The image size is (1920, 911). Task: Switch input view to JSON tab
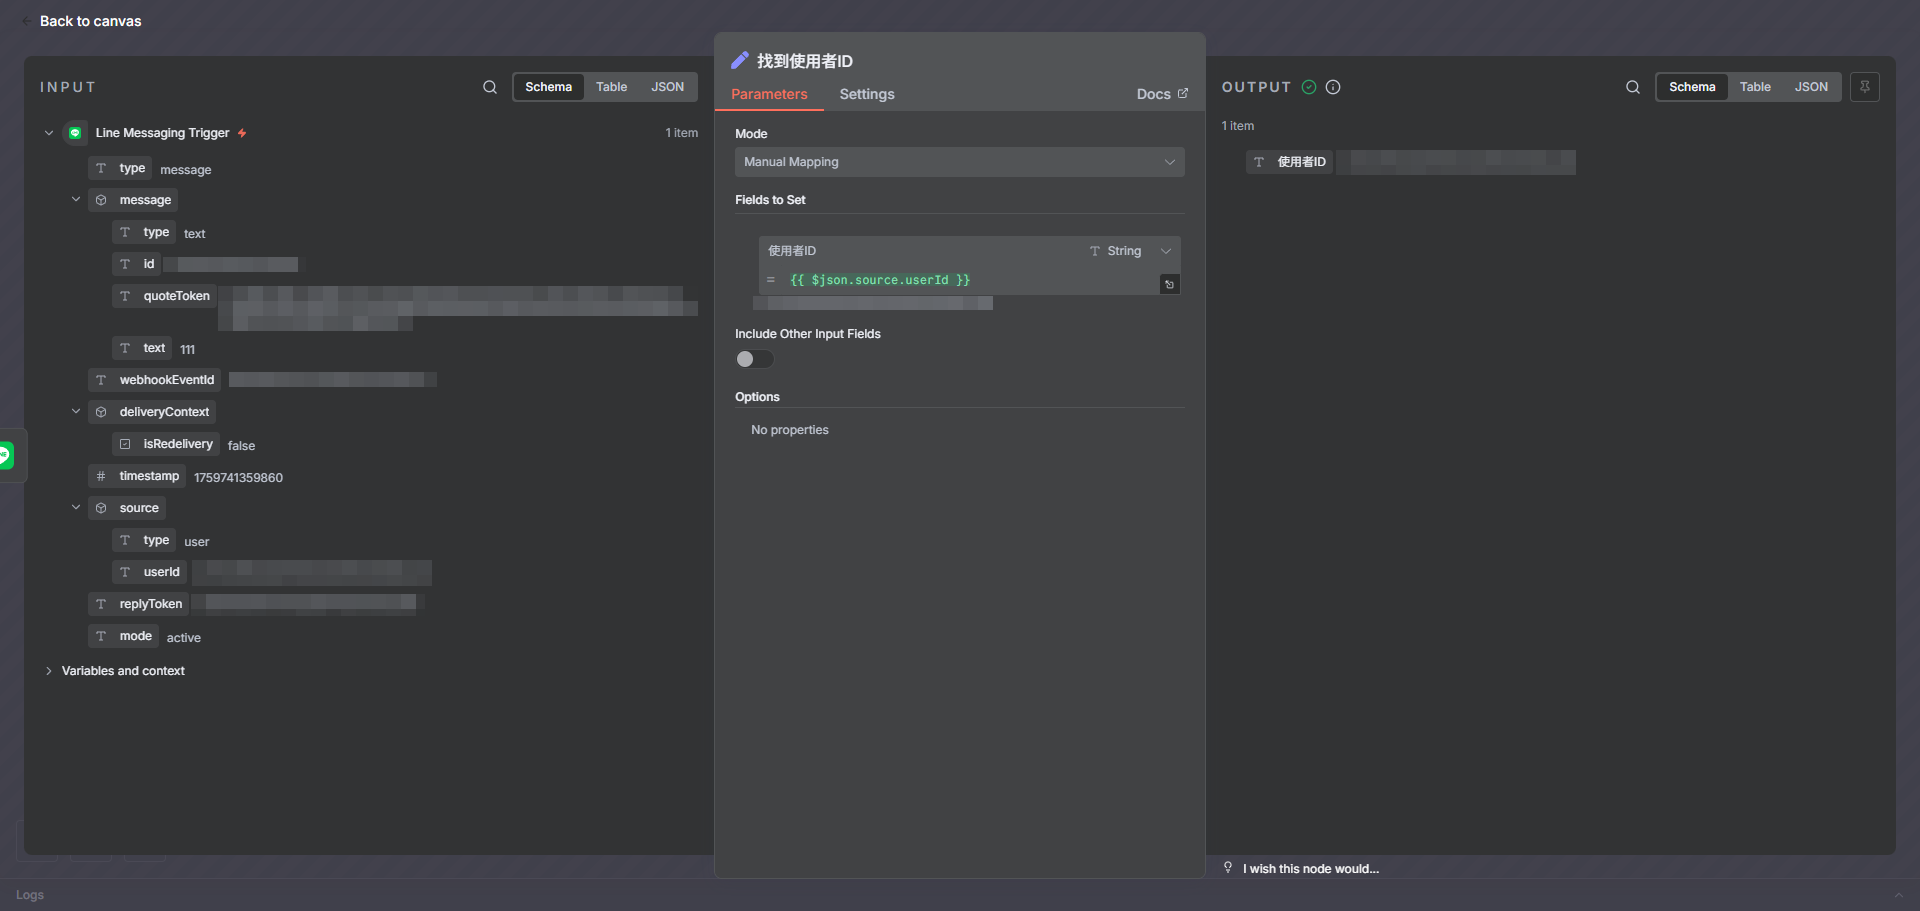[x=667, y=87]
